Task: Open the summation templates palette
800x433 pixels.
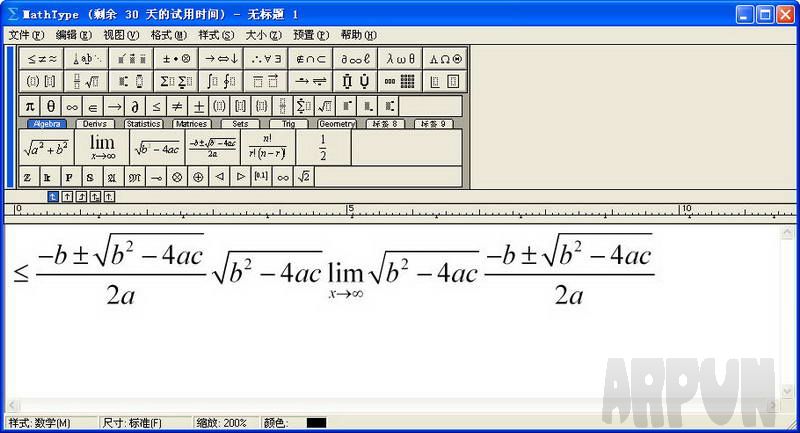Action: [176, 81]
